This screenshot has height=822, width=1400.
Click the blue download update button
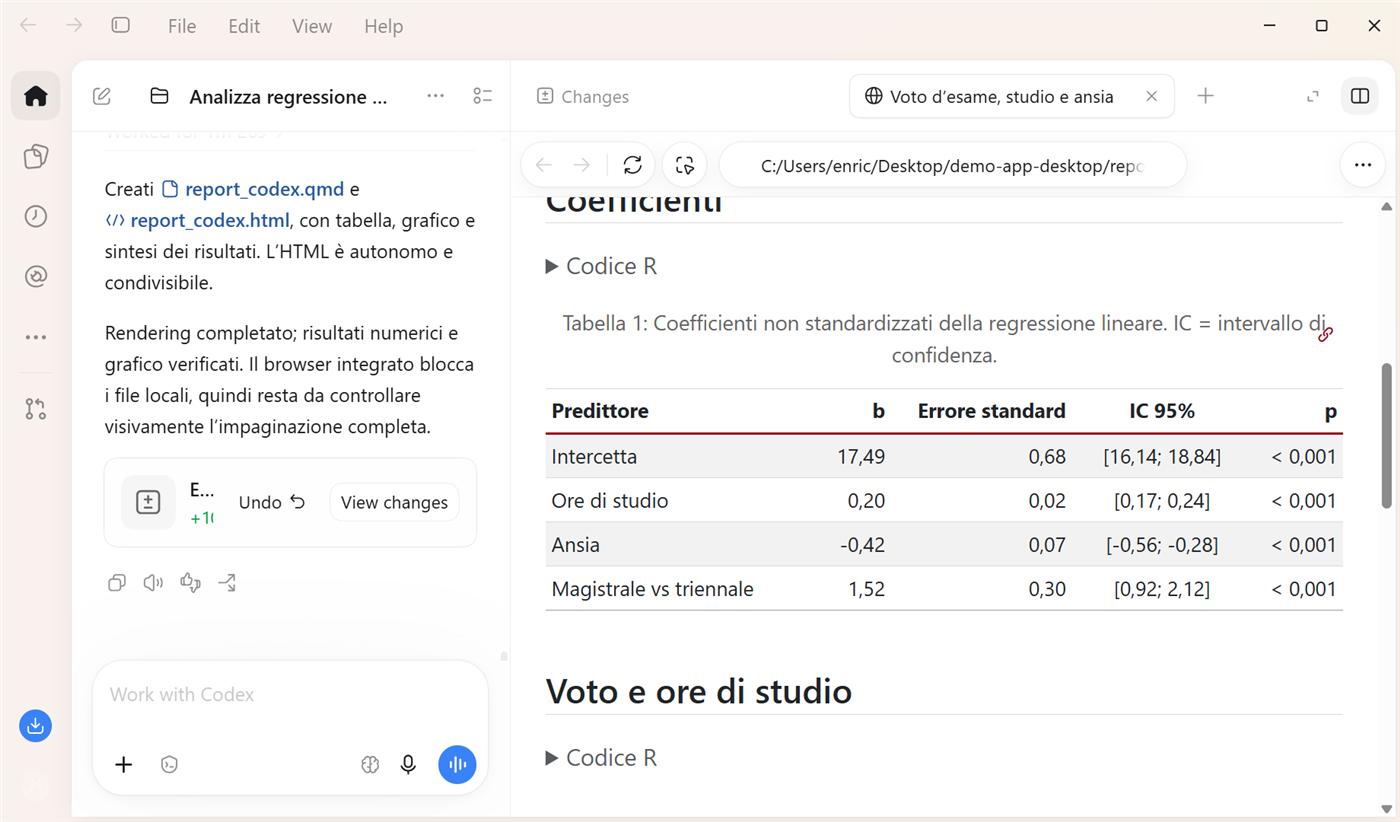point(36,726)
